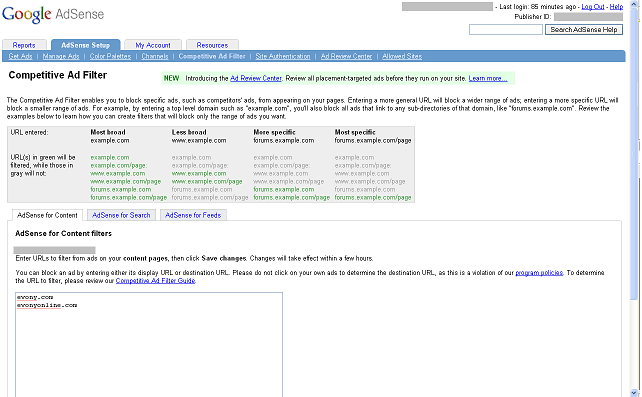Select Competitive Ad Filter in submenu
This screenshot has width=642, height=397.
coord(212,56)
